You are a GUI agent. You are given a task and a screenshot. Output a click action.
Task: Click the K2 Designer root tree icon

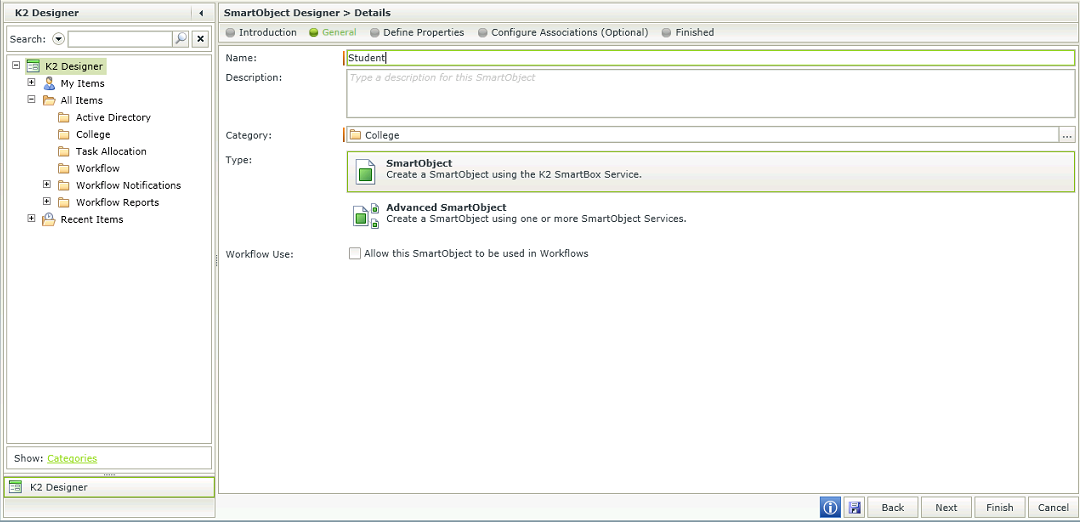point(32,66)
